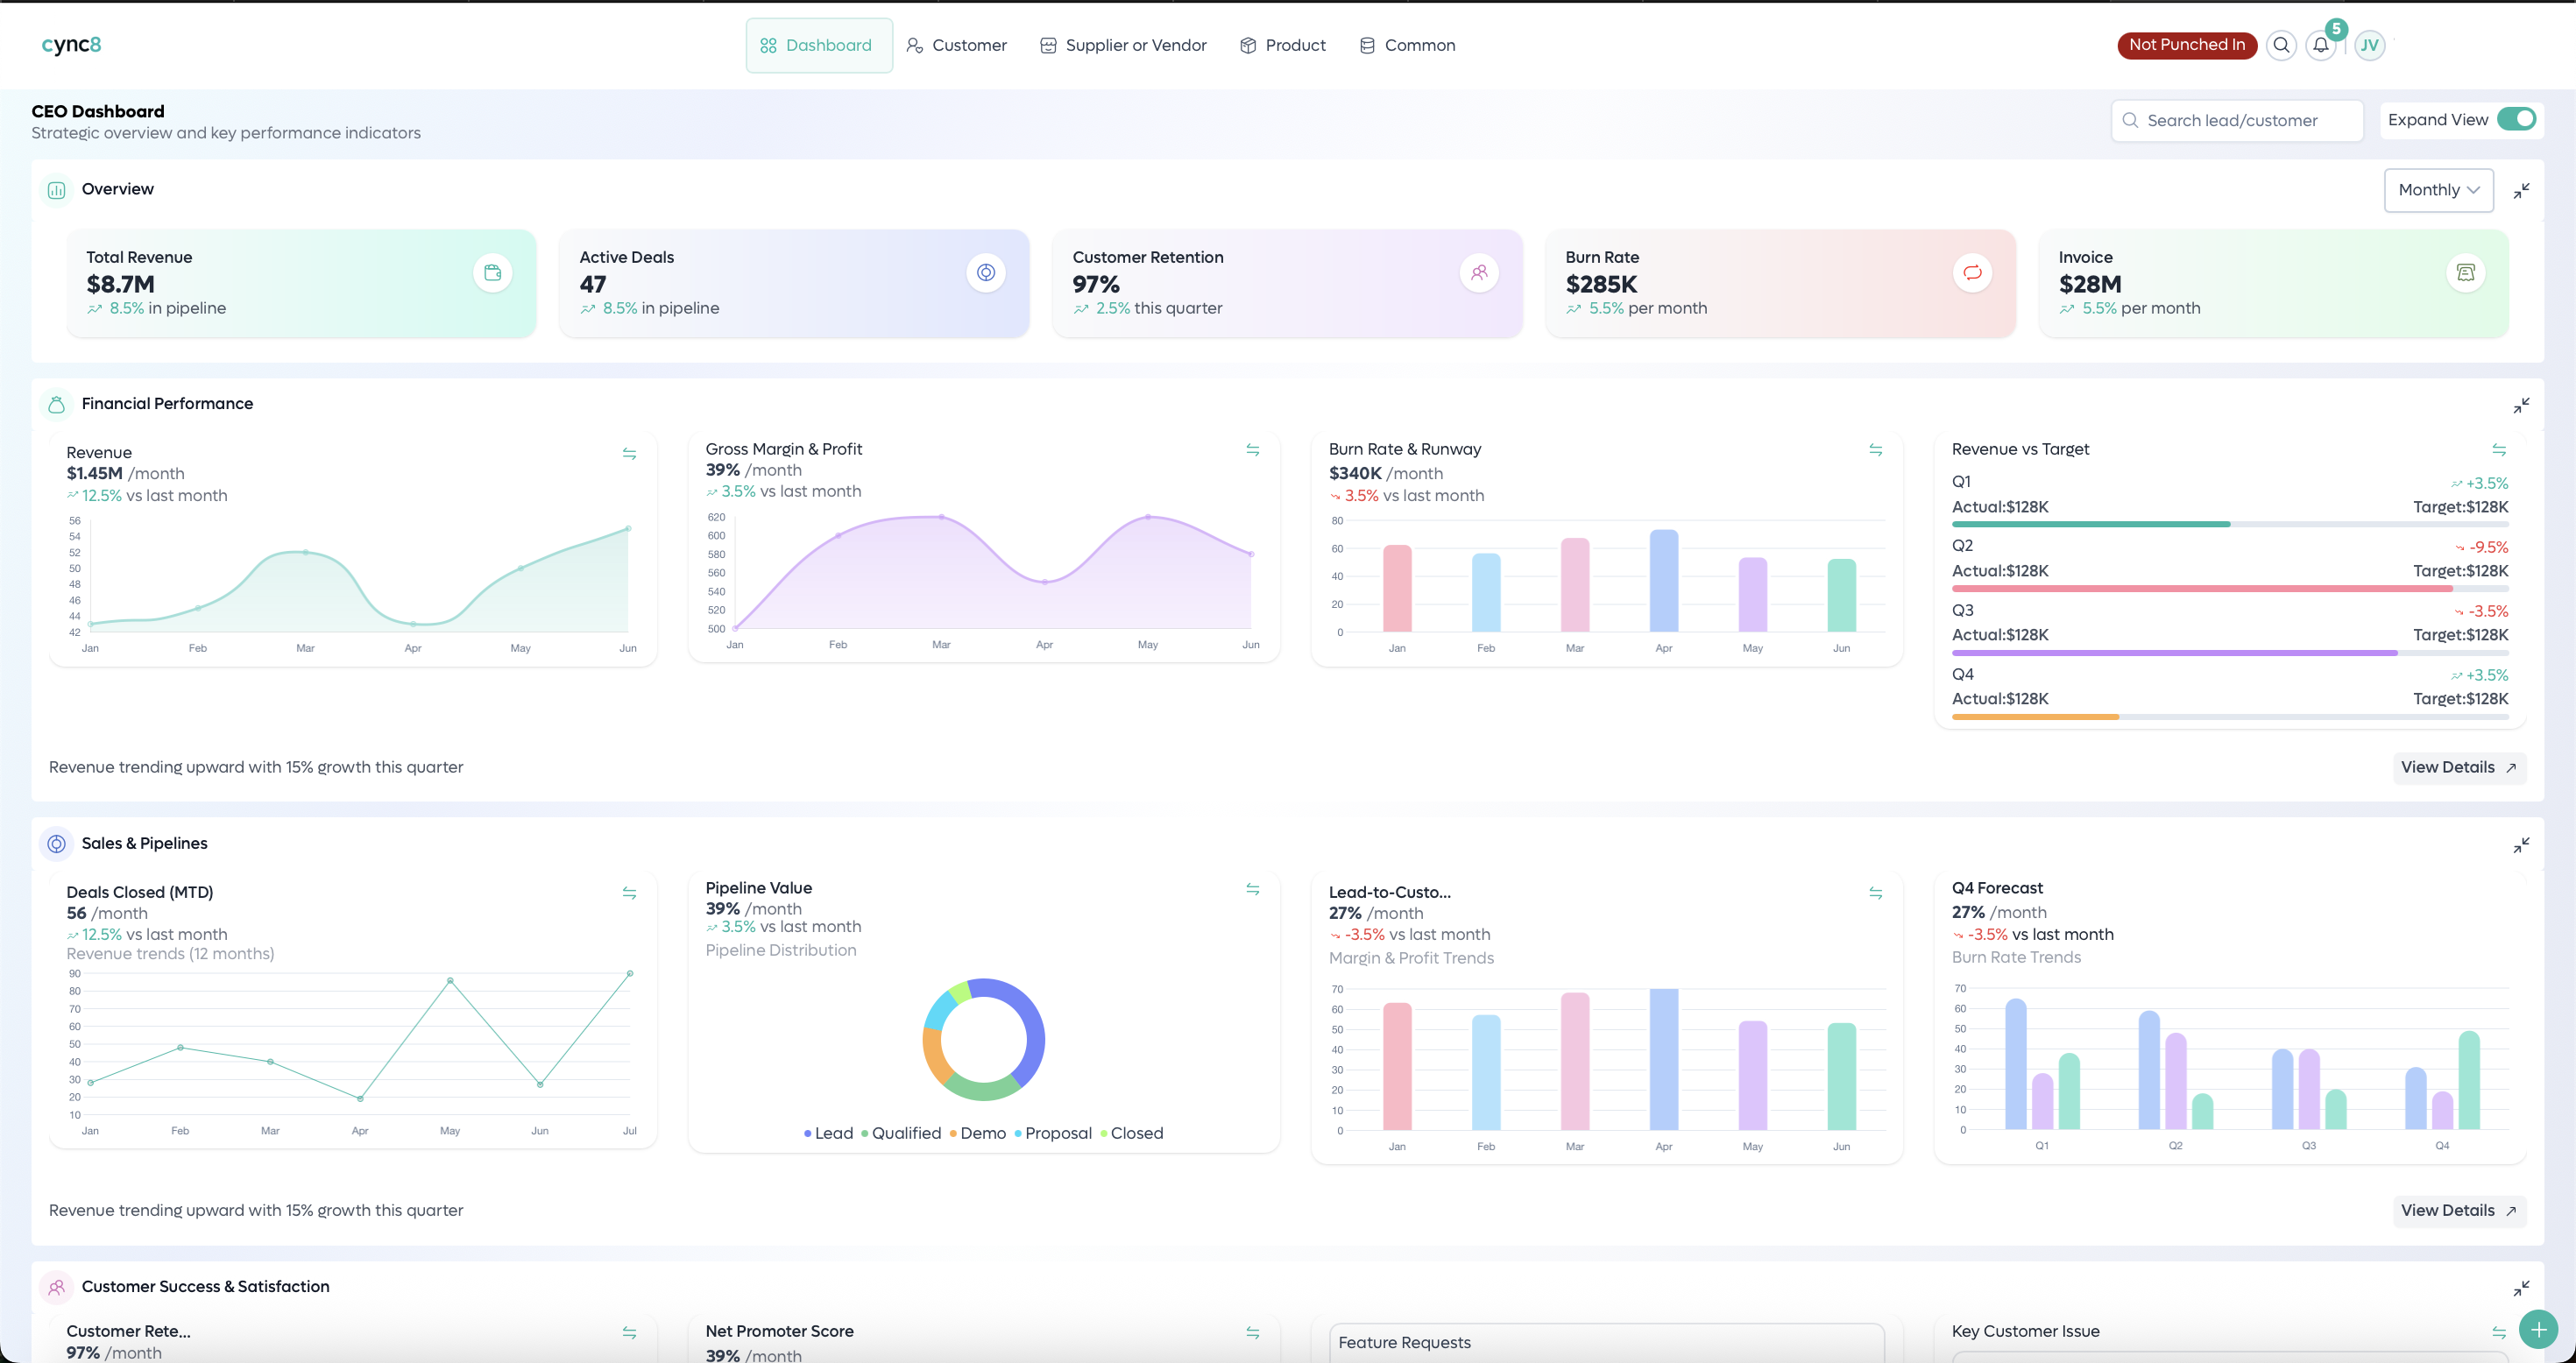Collapse the Financial Performance section
This screenshot has width=2576, height=1363.
coord(2522,405)
